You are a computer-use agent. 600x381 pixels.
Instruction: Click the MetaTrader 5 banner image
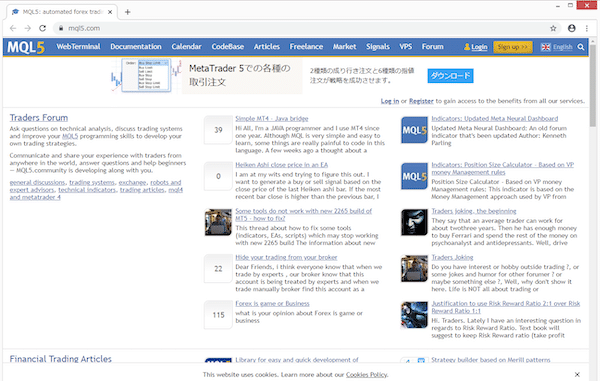[x=146, y=76]
